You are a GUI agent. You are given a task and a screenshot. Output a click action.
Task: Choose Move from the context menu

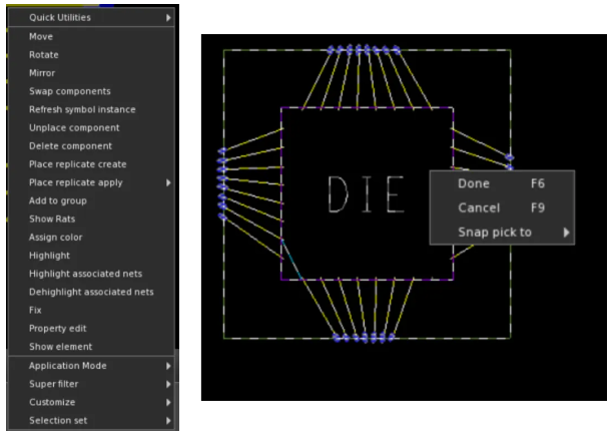(91, 37)
